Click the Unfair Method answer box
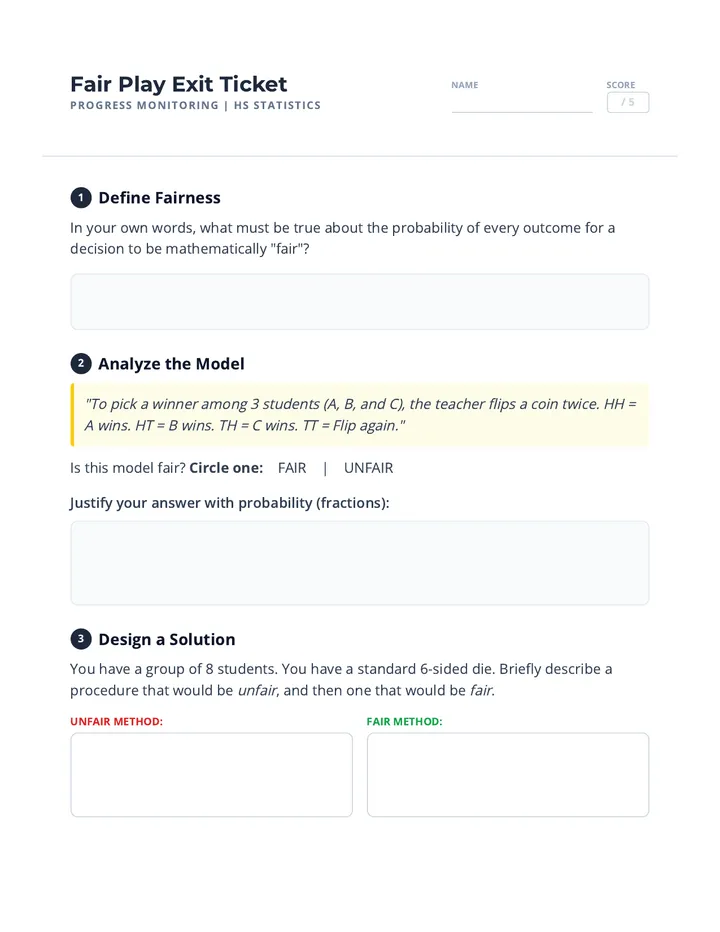 point(212,774)
